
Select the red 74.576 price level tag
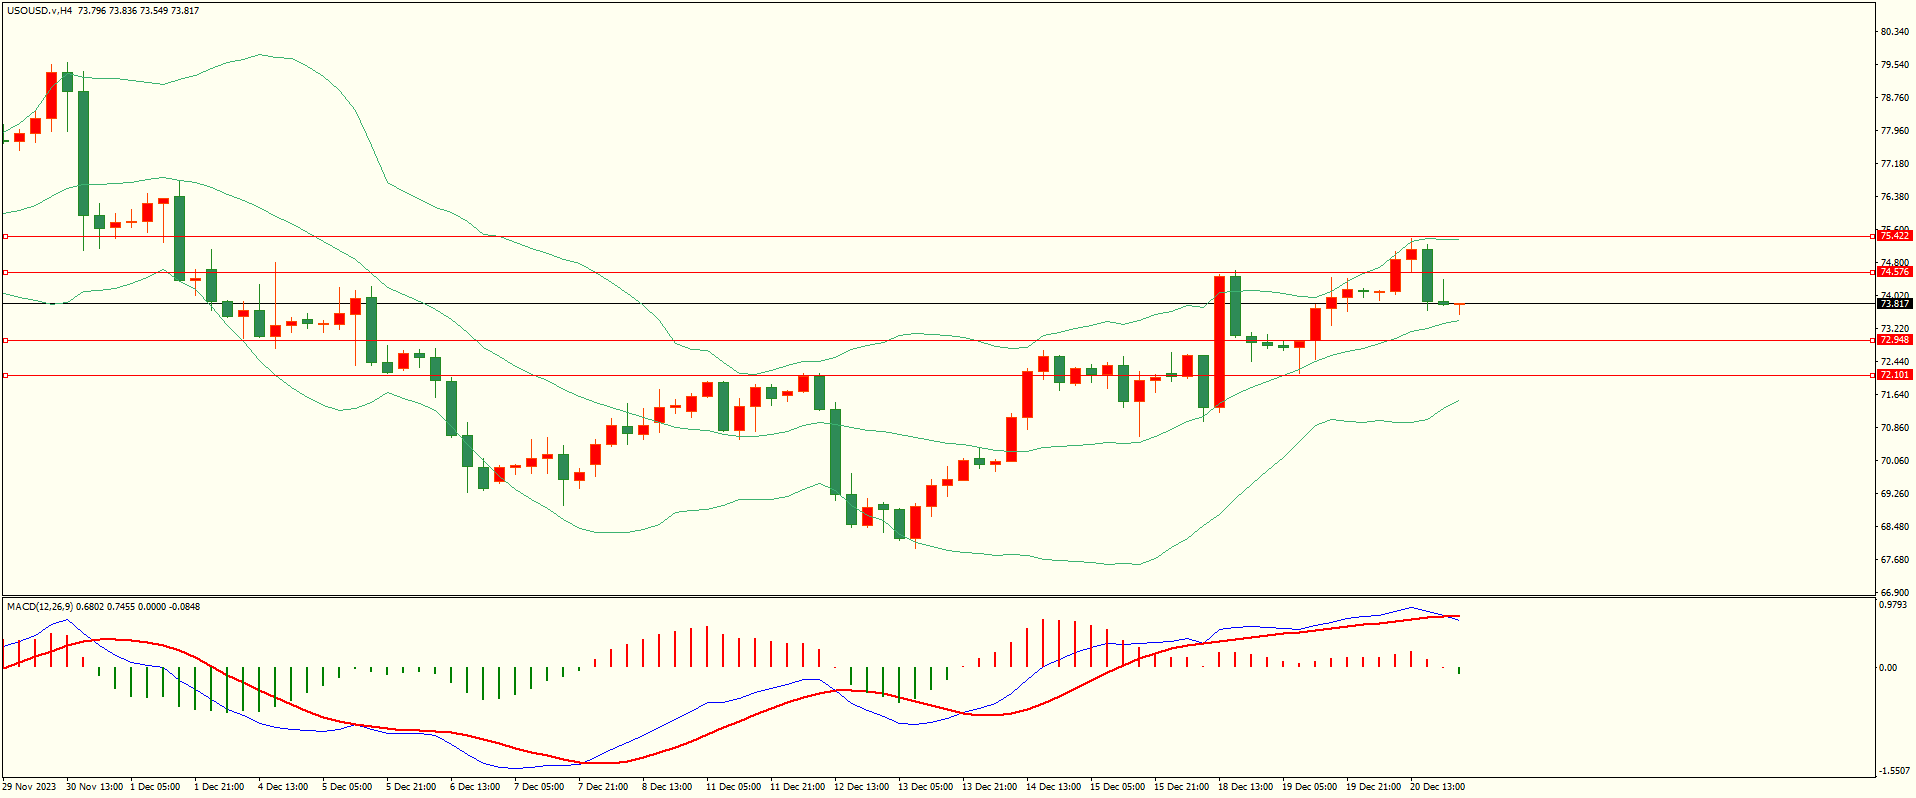1895,272
